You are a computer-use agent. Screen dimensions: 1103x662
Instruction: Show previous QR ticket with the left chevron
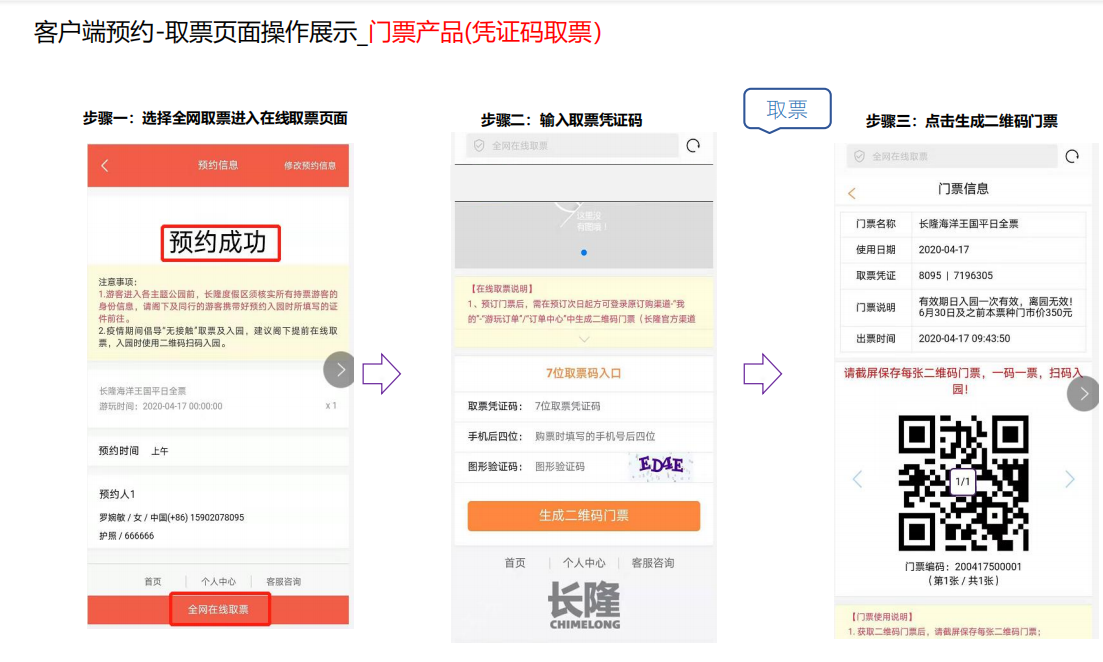pos(857,479)
